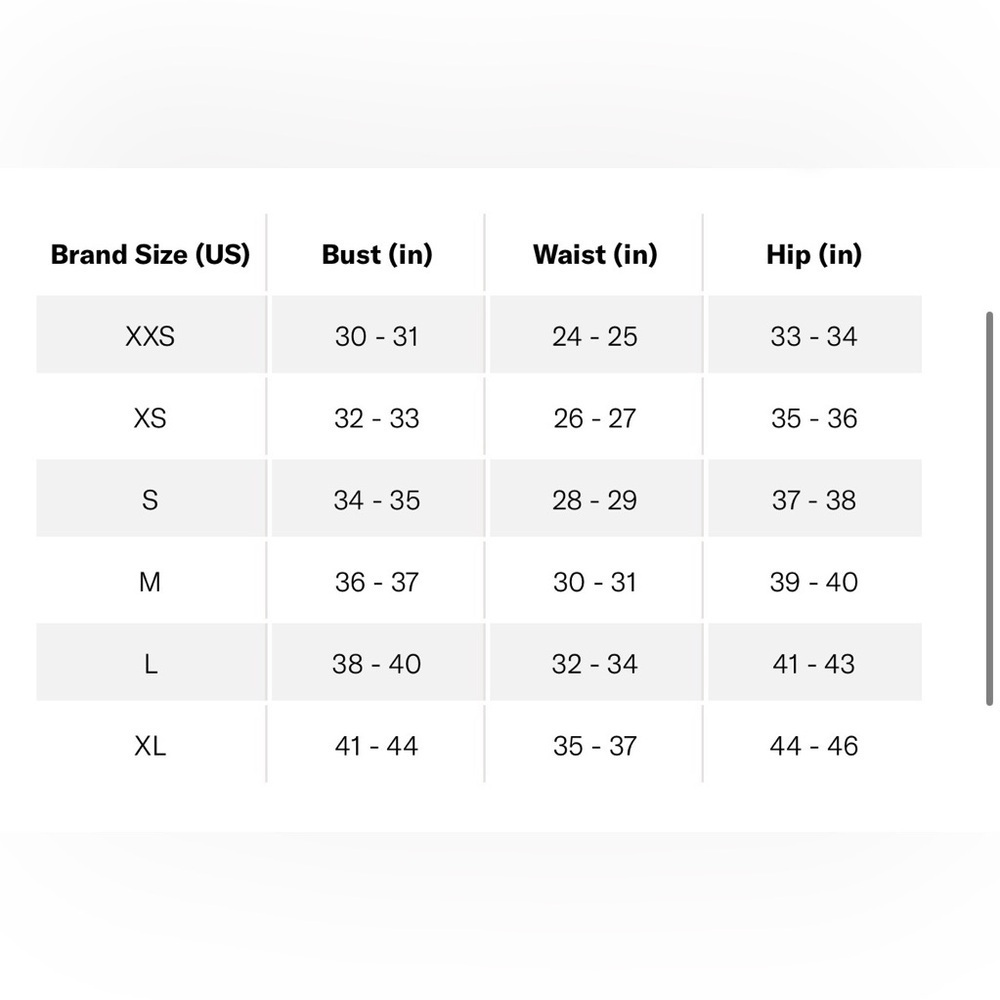This screenshot has height=1000, width=1000.
Task: Select the XL size label
Action: click(x=150, y=746)
